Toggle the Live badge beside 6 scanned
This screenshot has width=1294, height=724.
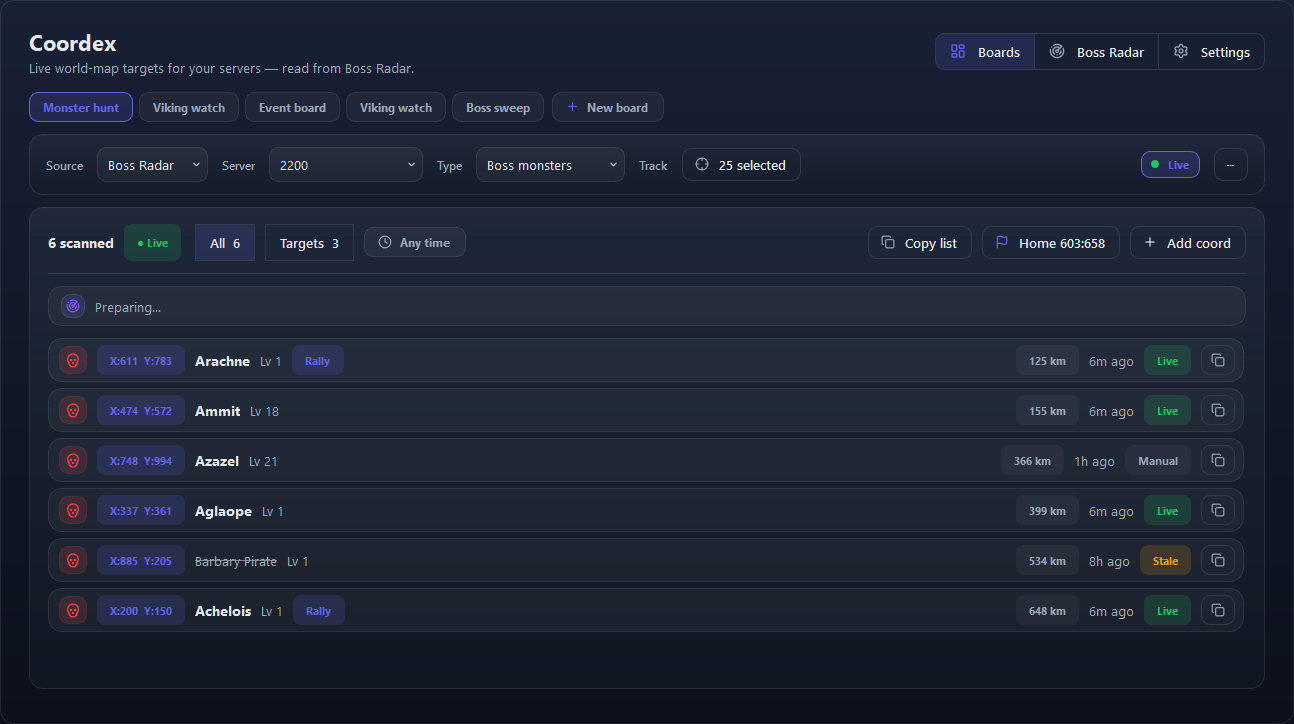pyautogui.click(x=152, y=243)
